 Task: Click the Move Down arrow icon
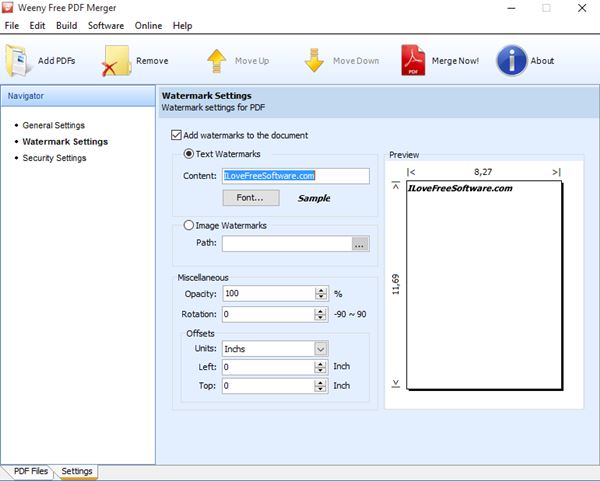click(x=314, y=60)
